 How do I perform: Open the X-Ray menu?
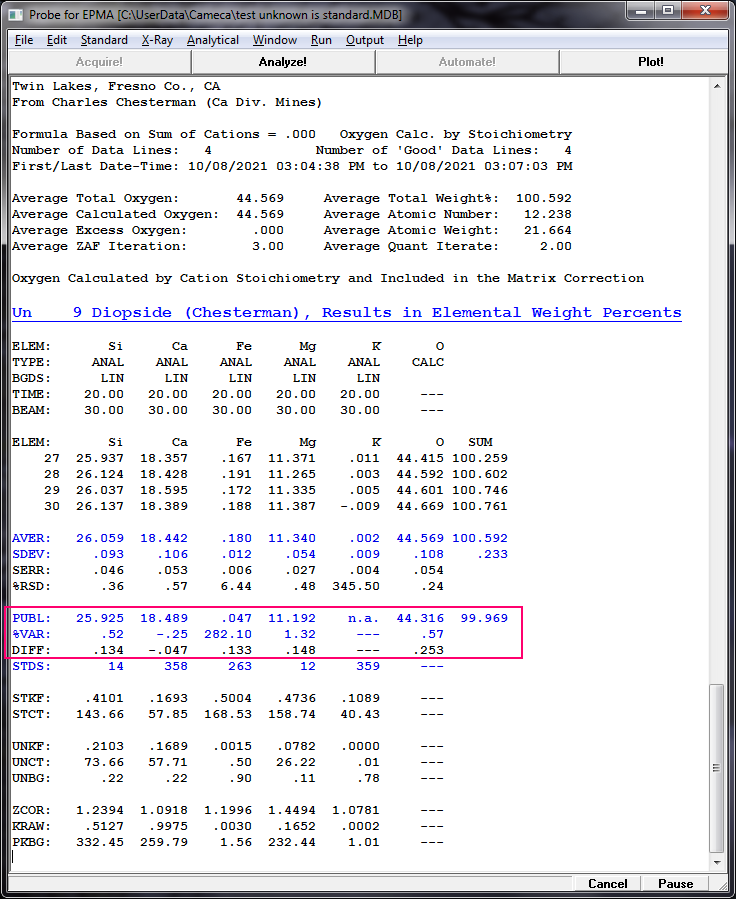tap(157, 40)
